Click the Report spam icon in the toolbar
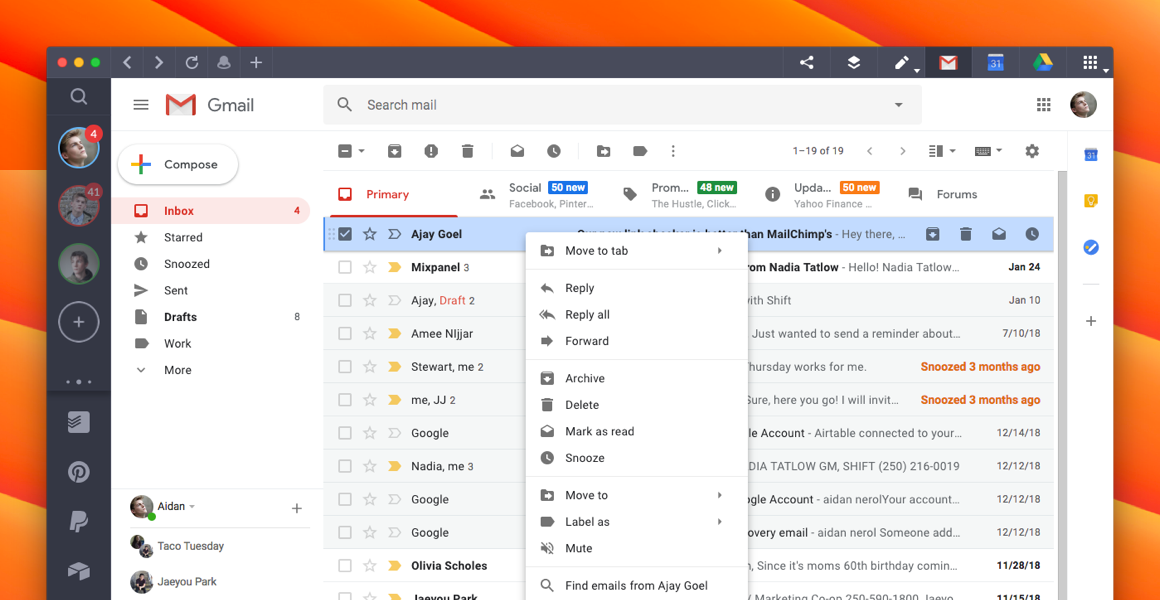Viewport: 1160px width, 600px height. pos(431,151)
